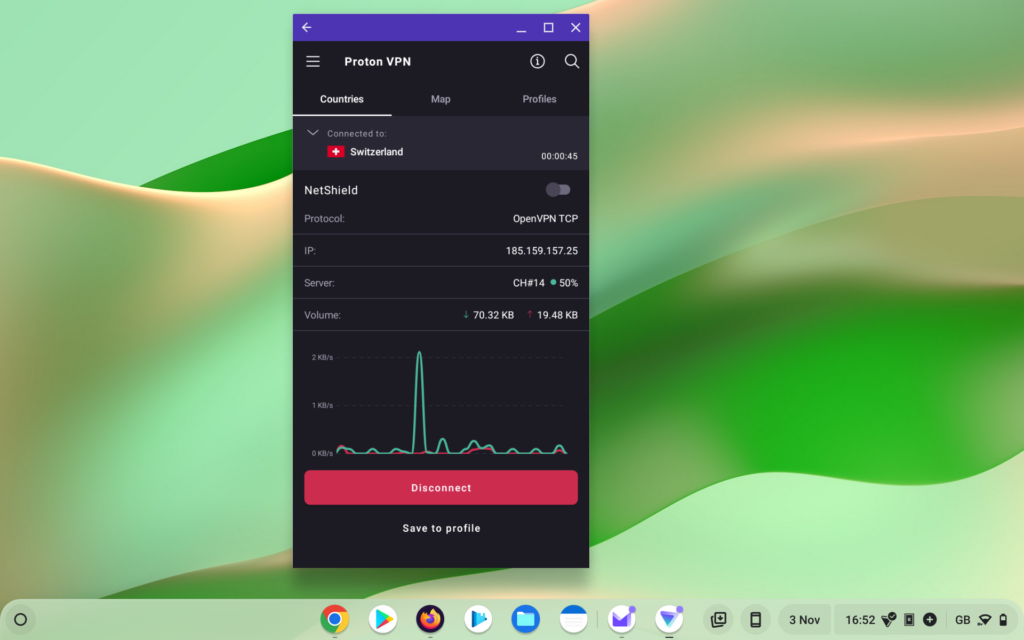Image resolution: width=1024 pixels, height=640 pixels.
Task: Open the Phone Hub icon on shelf
Action: click(x=756, y=619)
